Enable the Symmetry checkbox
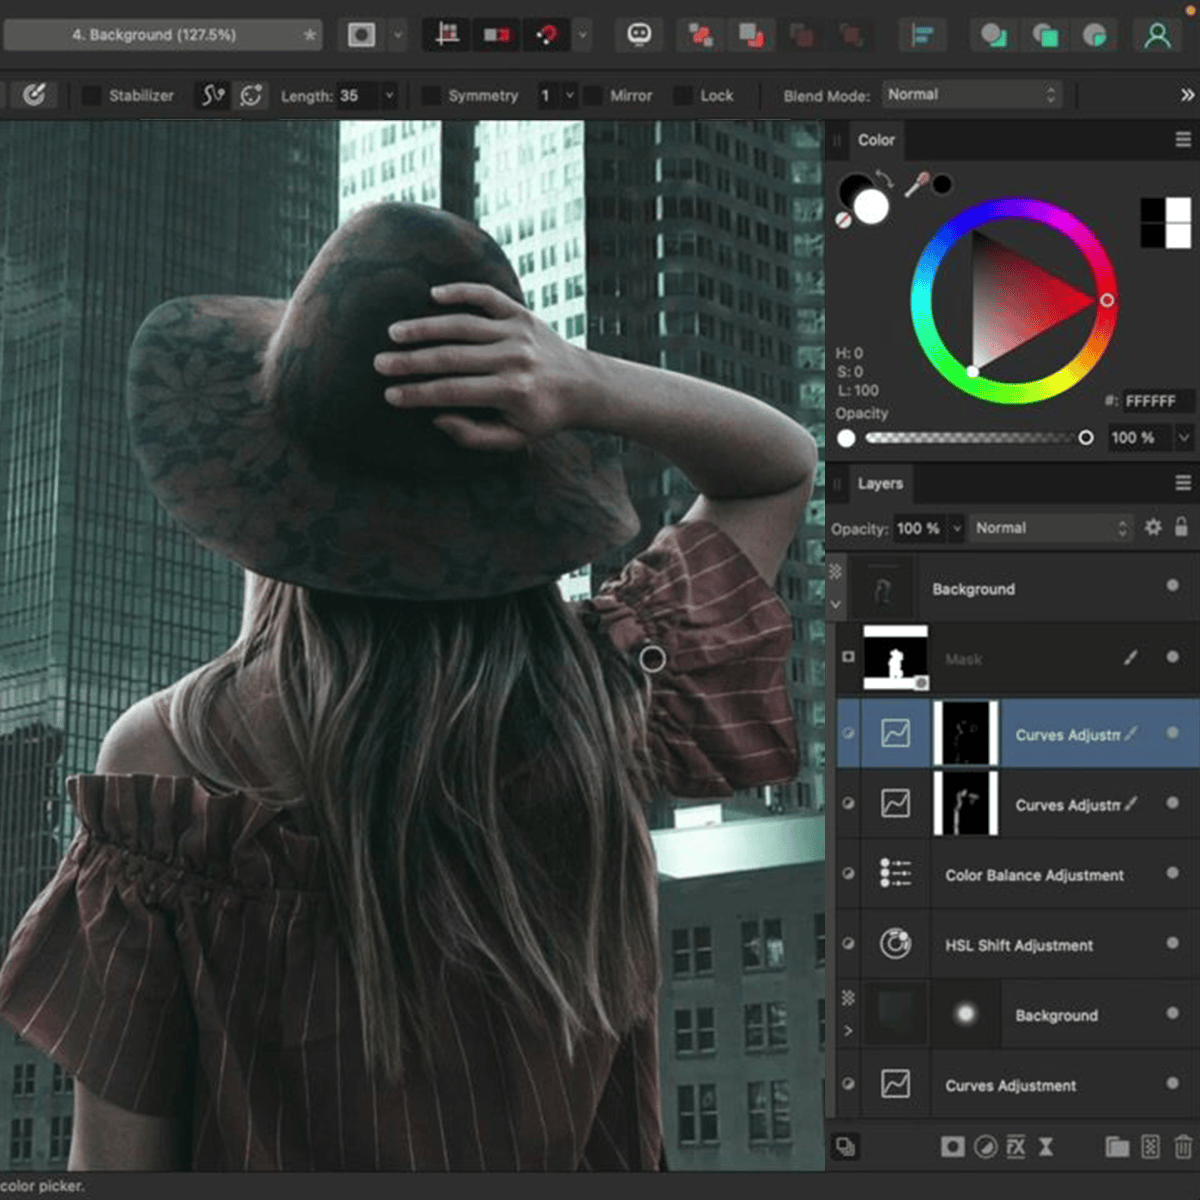Viewport: 1200px width, 1200px height. point(431,96)
